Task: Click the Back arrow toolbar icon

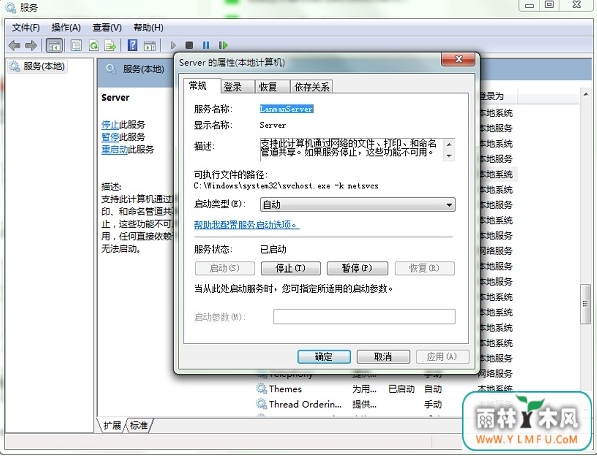Action: [x=14, y=46]
